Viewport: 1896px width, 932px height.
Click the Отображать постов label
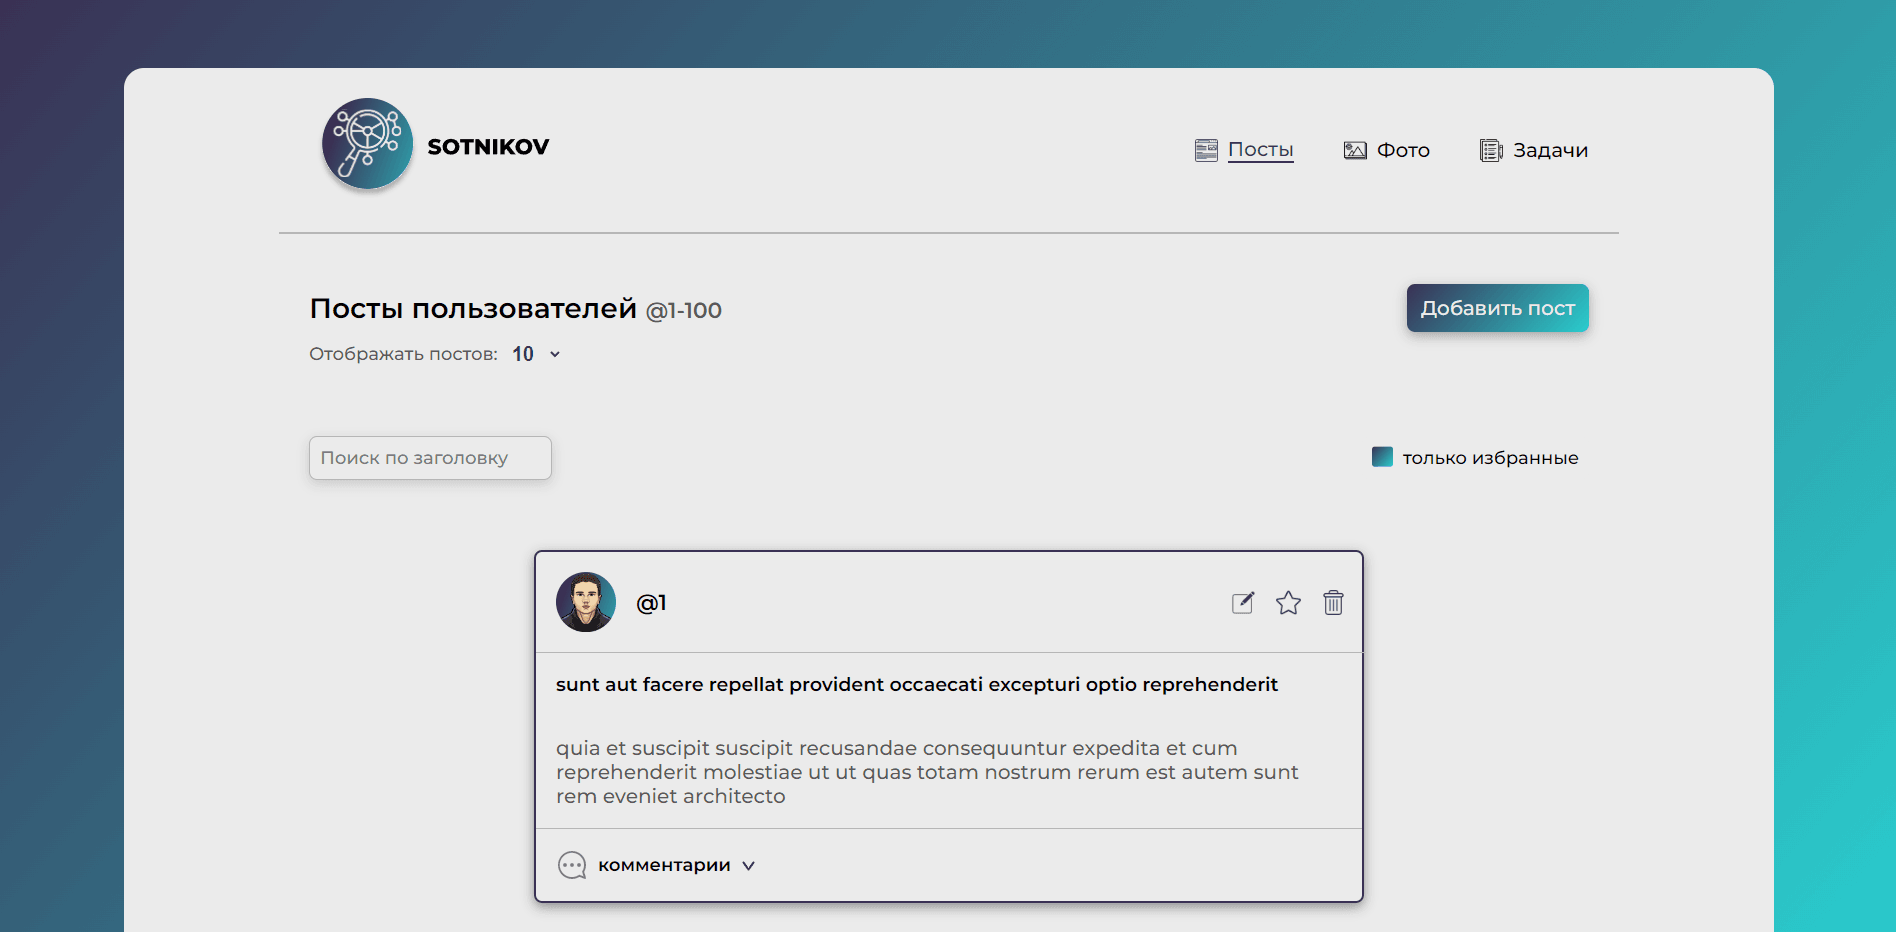coord(403,354)
